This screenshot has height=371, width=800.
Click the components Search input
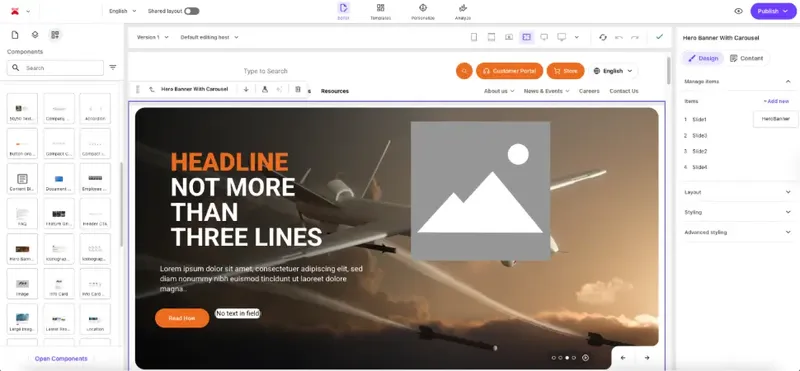click(55, 68)
